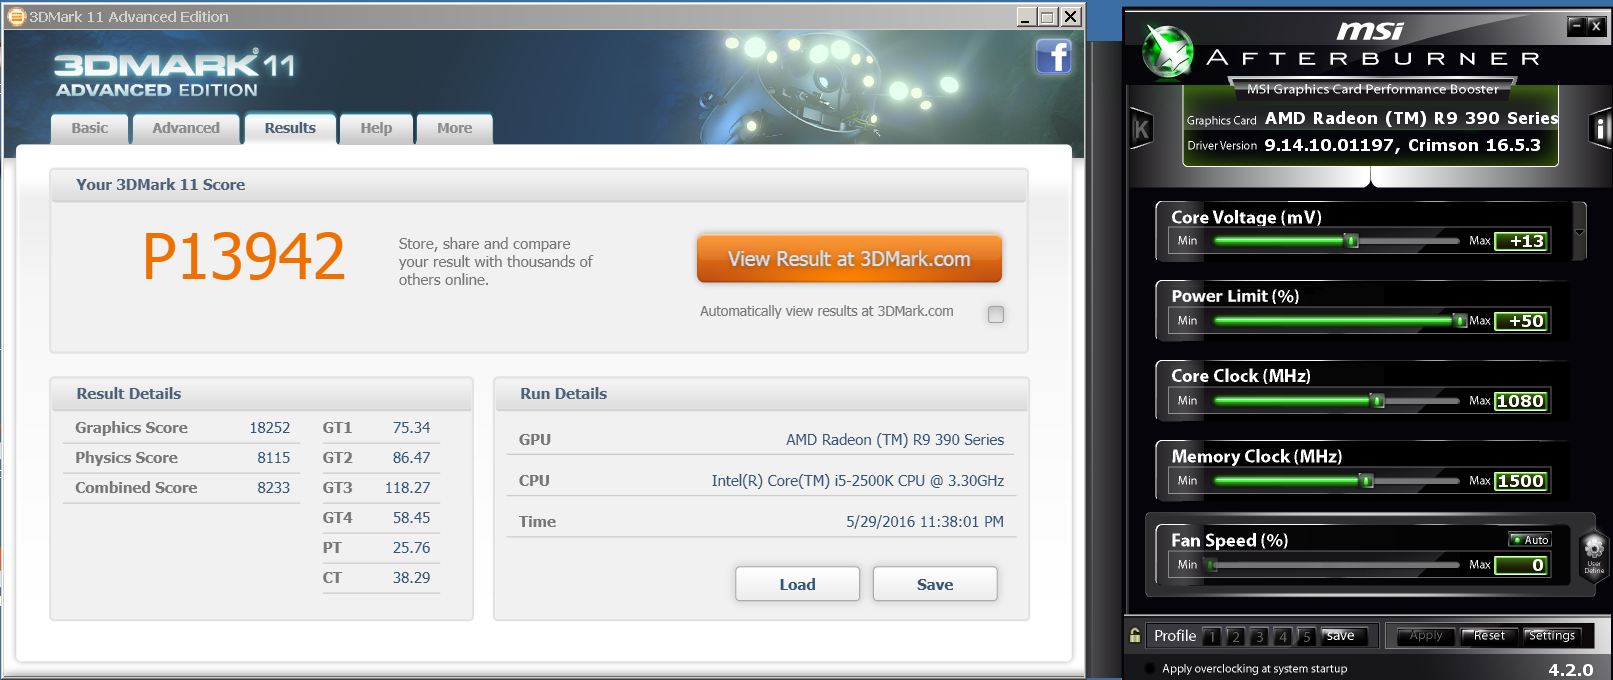The width and height of the screenshot is (1613, 680).
Task: Open the Afterburner info panel with the i button
Action: point(1600,129)
